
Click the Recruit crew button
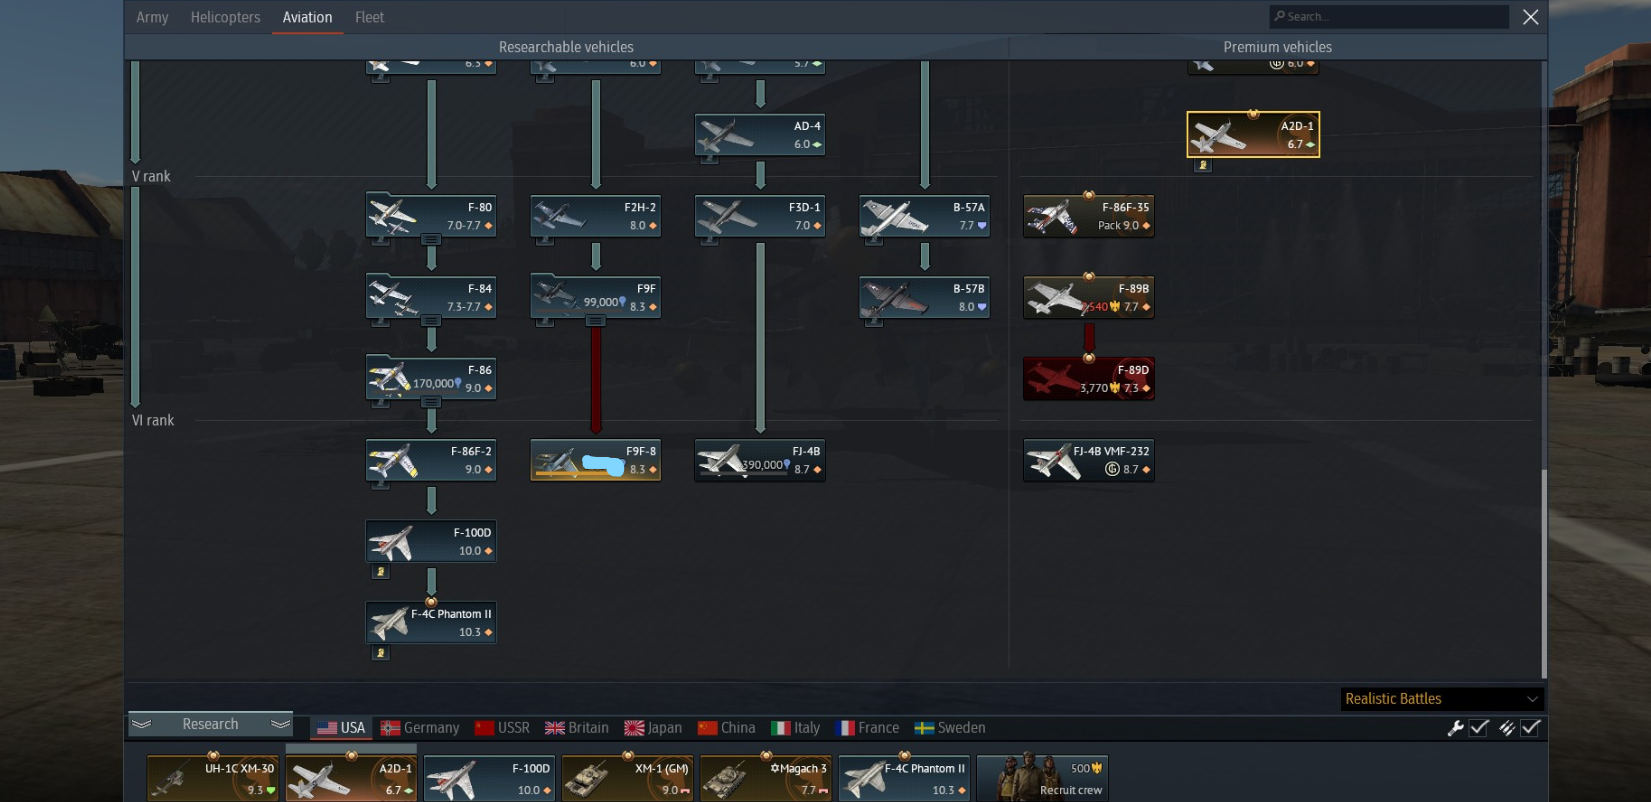click(x=1043, y=778)
